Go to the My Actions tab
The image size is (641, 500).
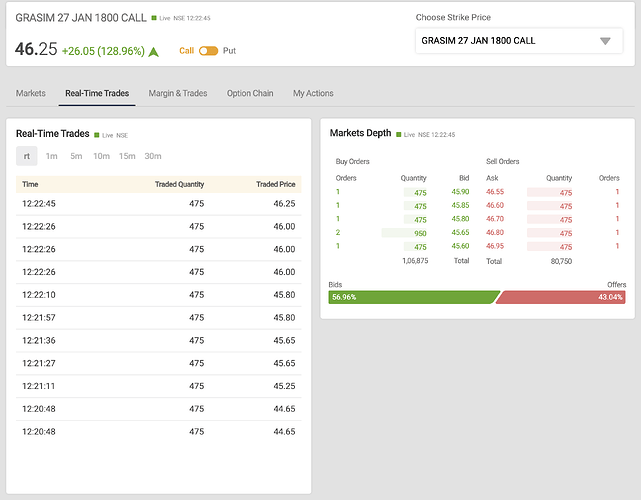pos(313,93)
